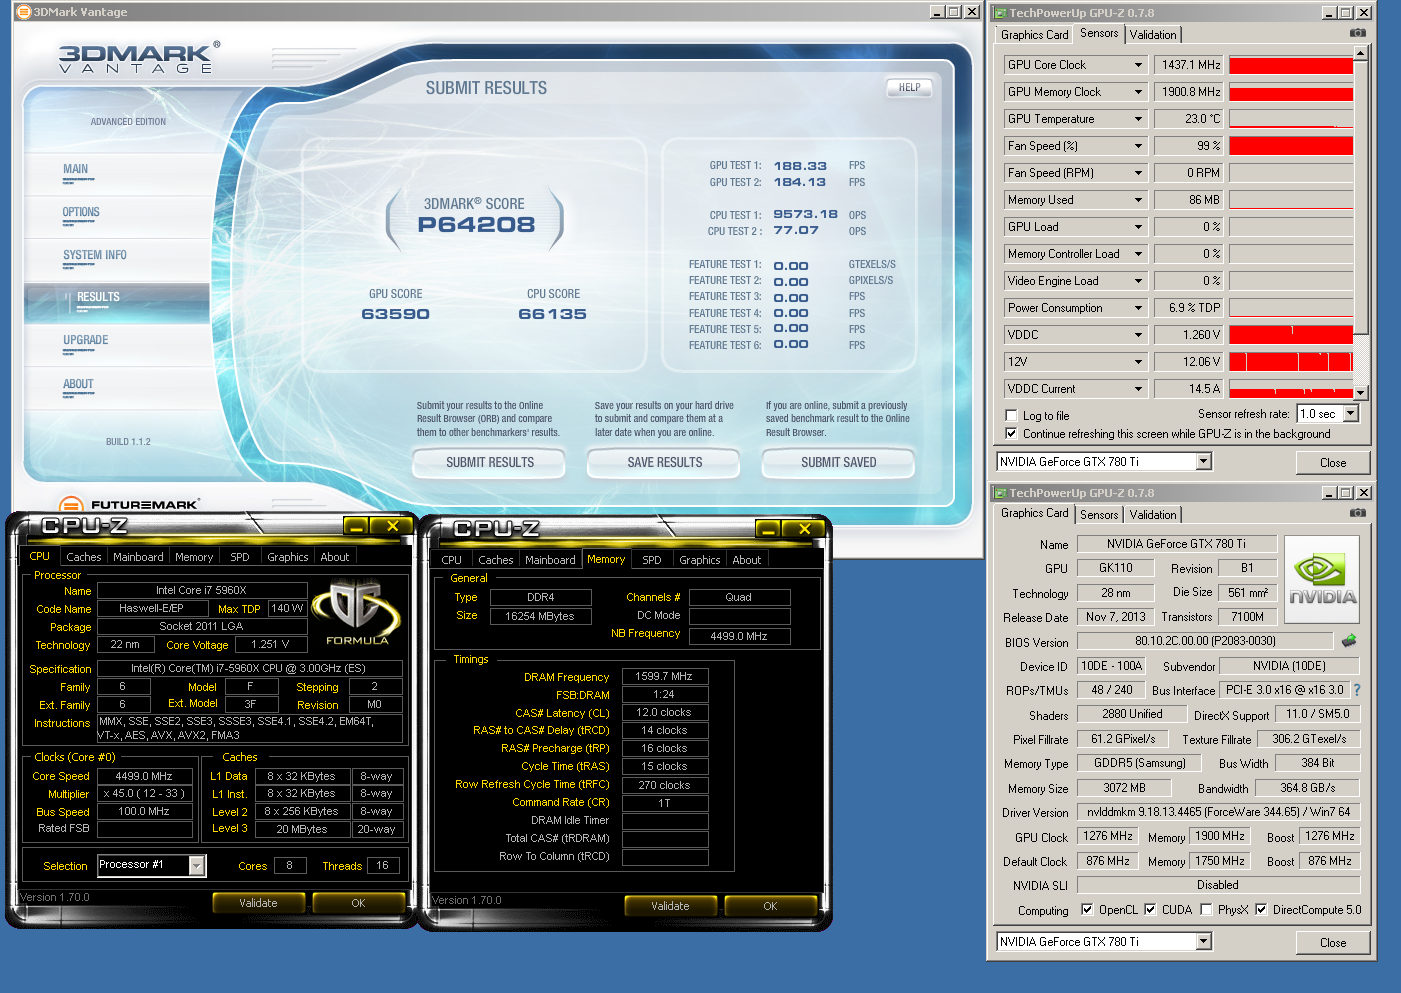Open Power Consumption sensor dropdown
This screenshot has height=993, width=1401.
[x=1138, y=308]
